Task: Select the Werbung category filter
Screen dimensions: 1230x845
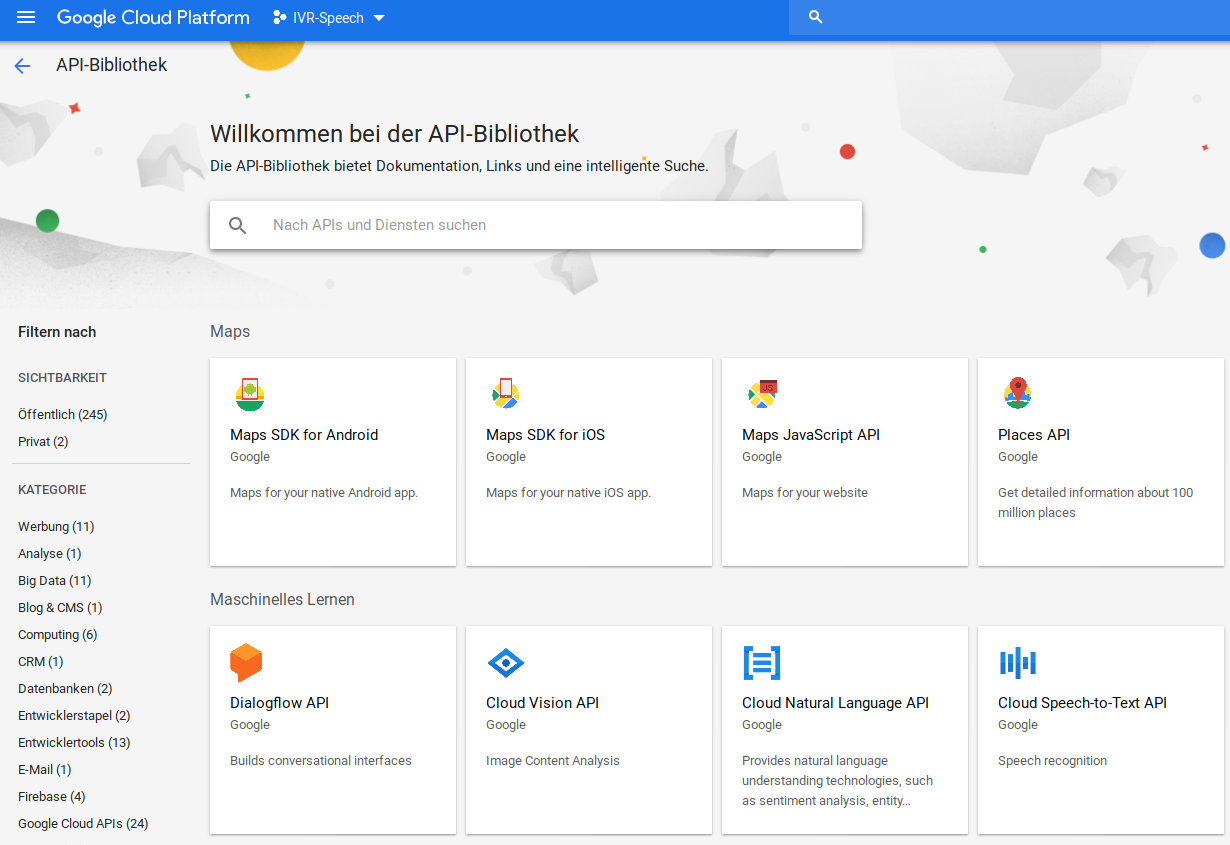Action: point(56,526)
